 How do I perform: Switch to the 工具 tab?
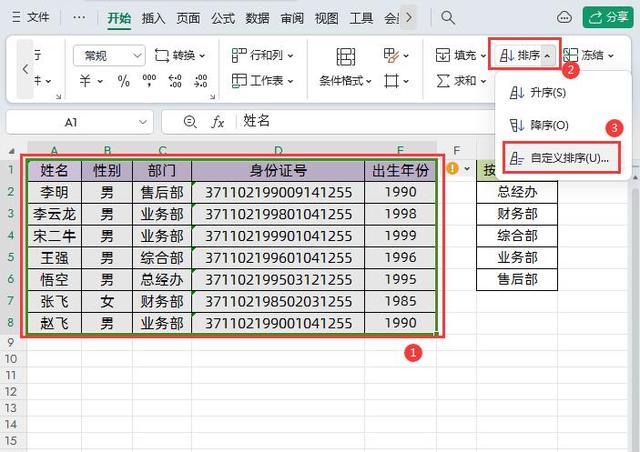[361, 18]
